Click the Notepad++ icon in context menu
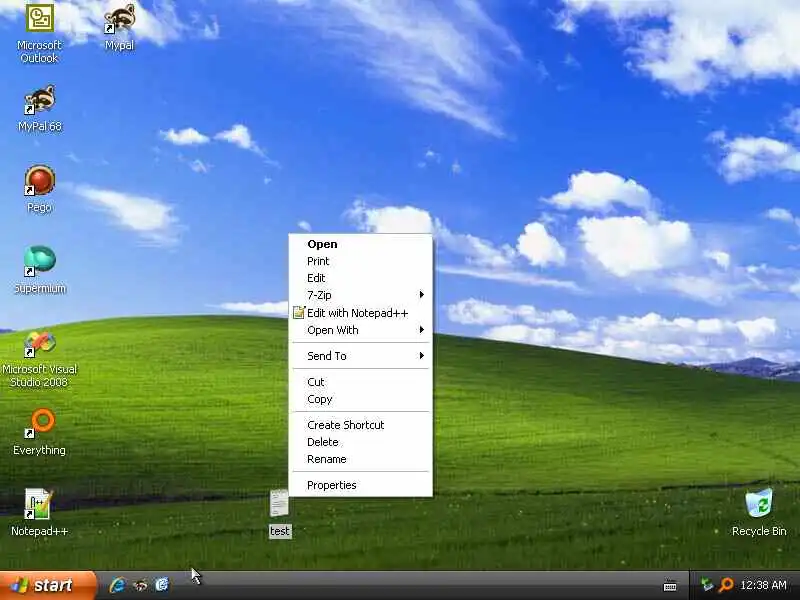 click(299, 313)
